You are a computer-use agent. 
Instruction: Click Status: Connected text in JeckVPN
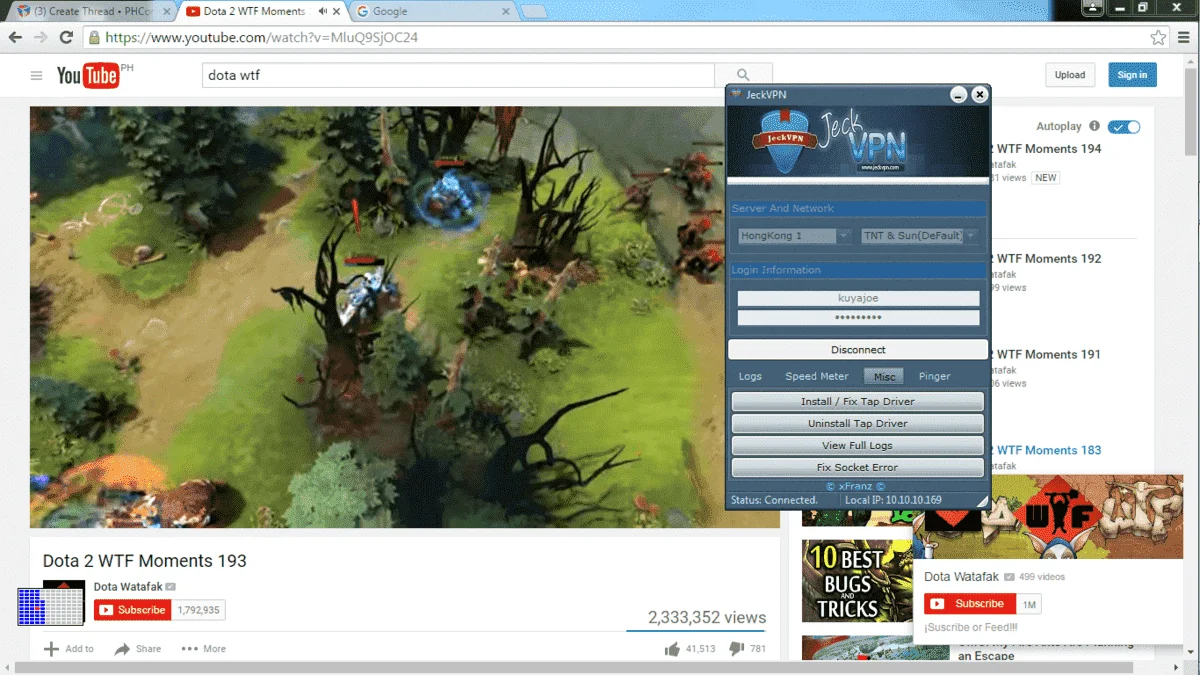coord(774,500)
